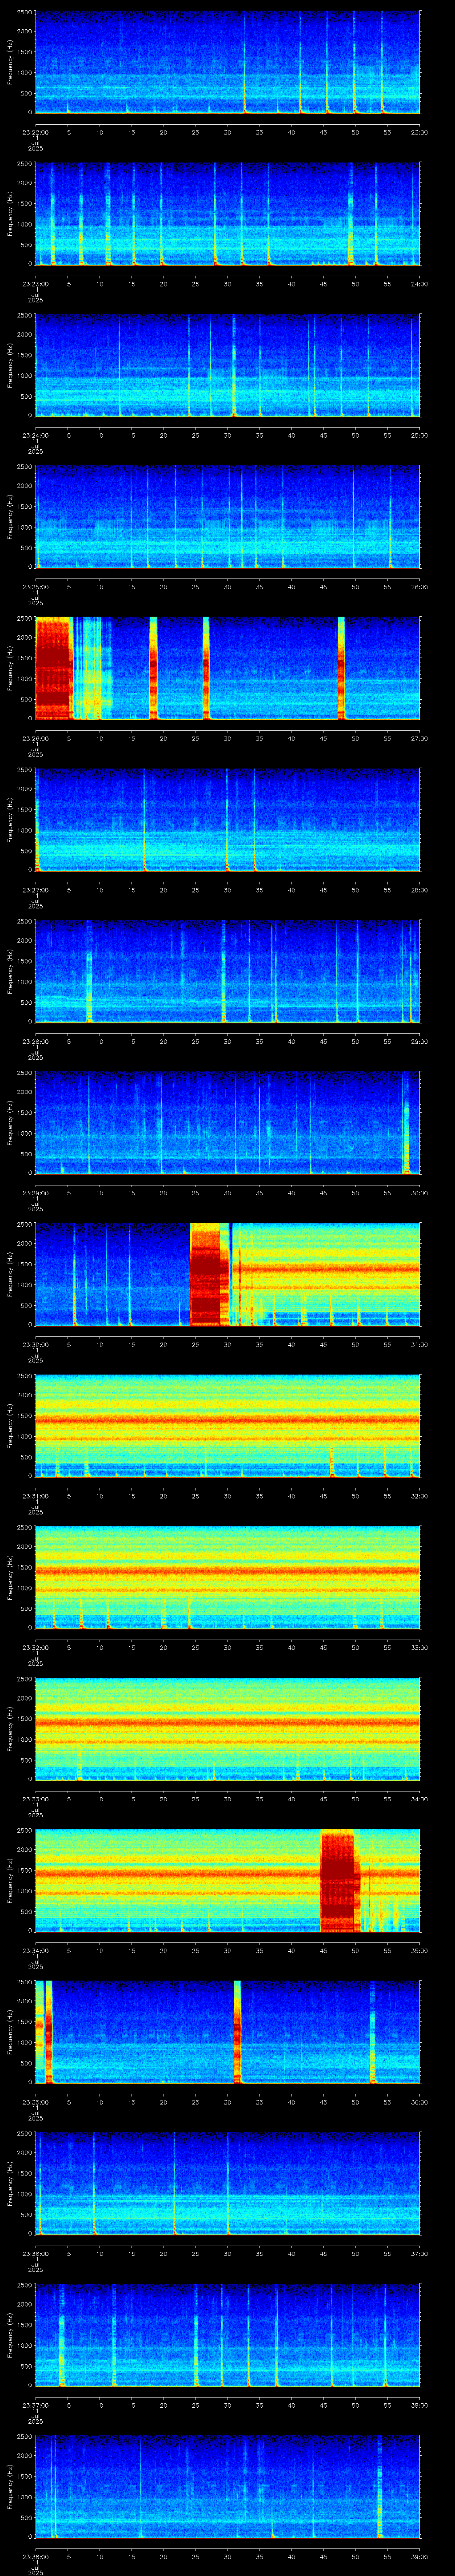Click the 23:24:00 start time label

pyautogui.click(x=35, y=435)
